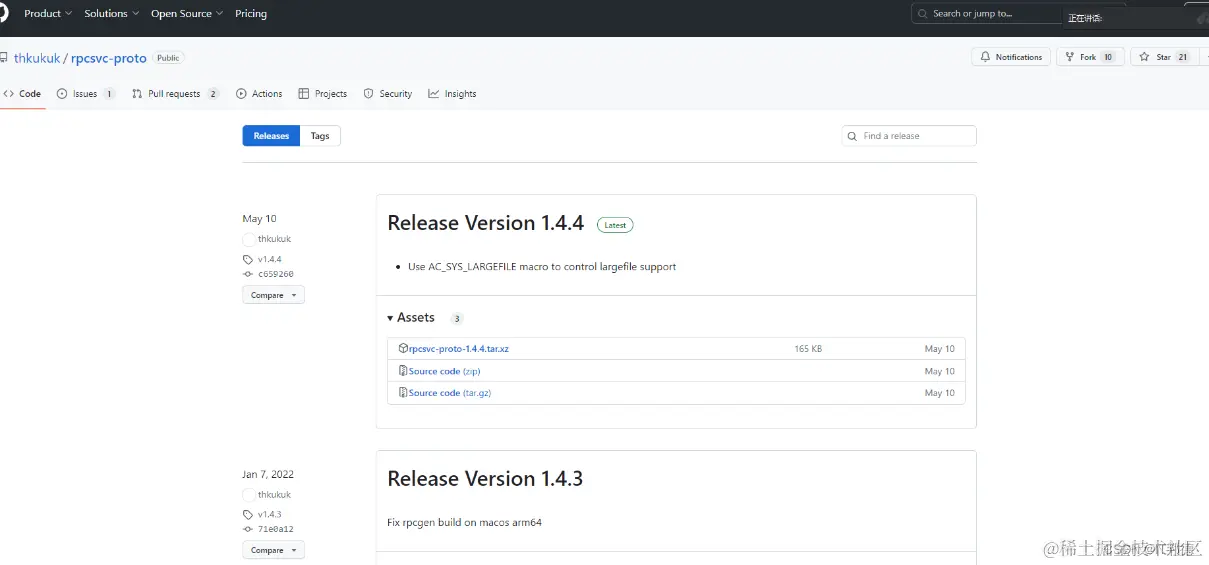This screenshot has height=565, width=1209.
Task: Click the Latest badge on 1.4.4
Action: click(615, 225)
